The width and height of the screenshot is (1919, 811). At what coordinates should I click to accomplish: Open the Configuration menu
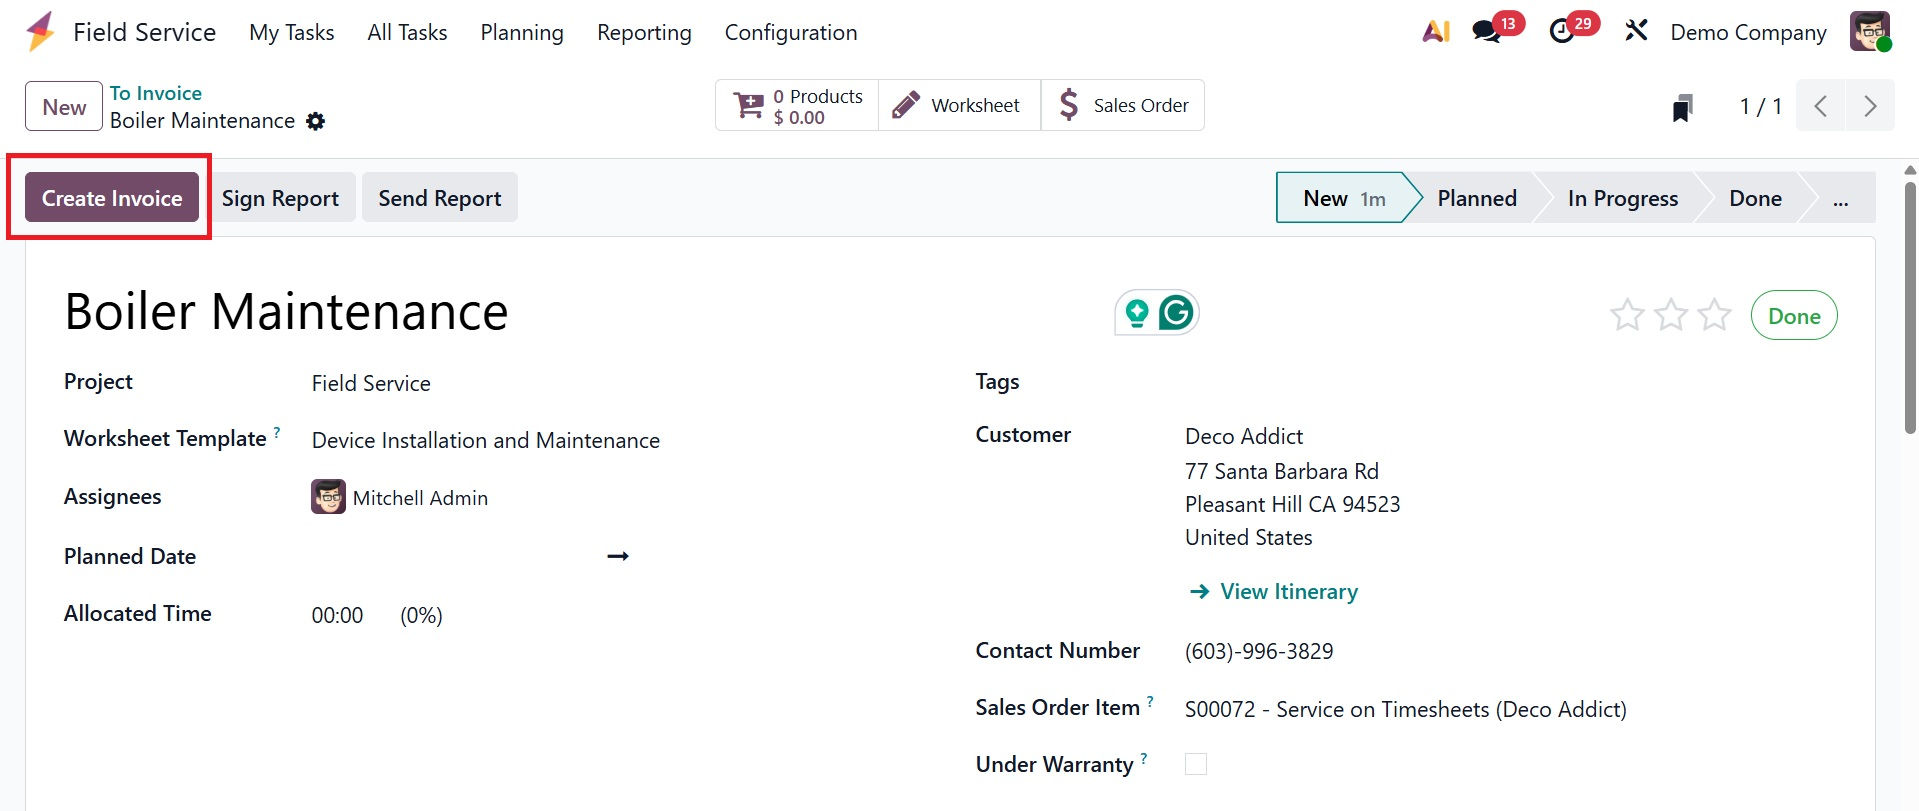[790, 32]
